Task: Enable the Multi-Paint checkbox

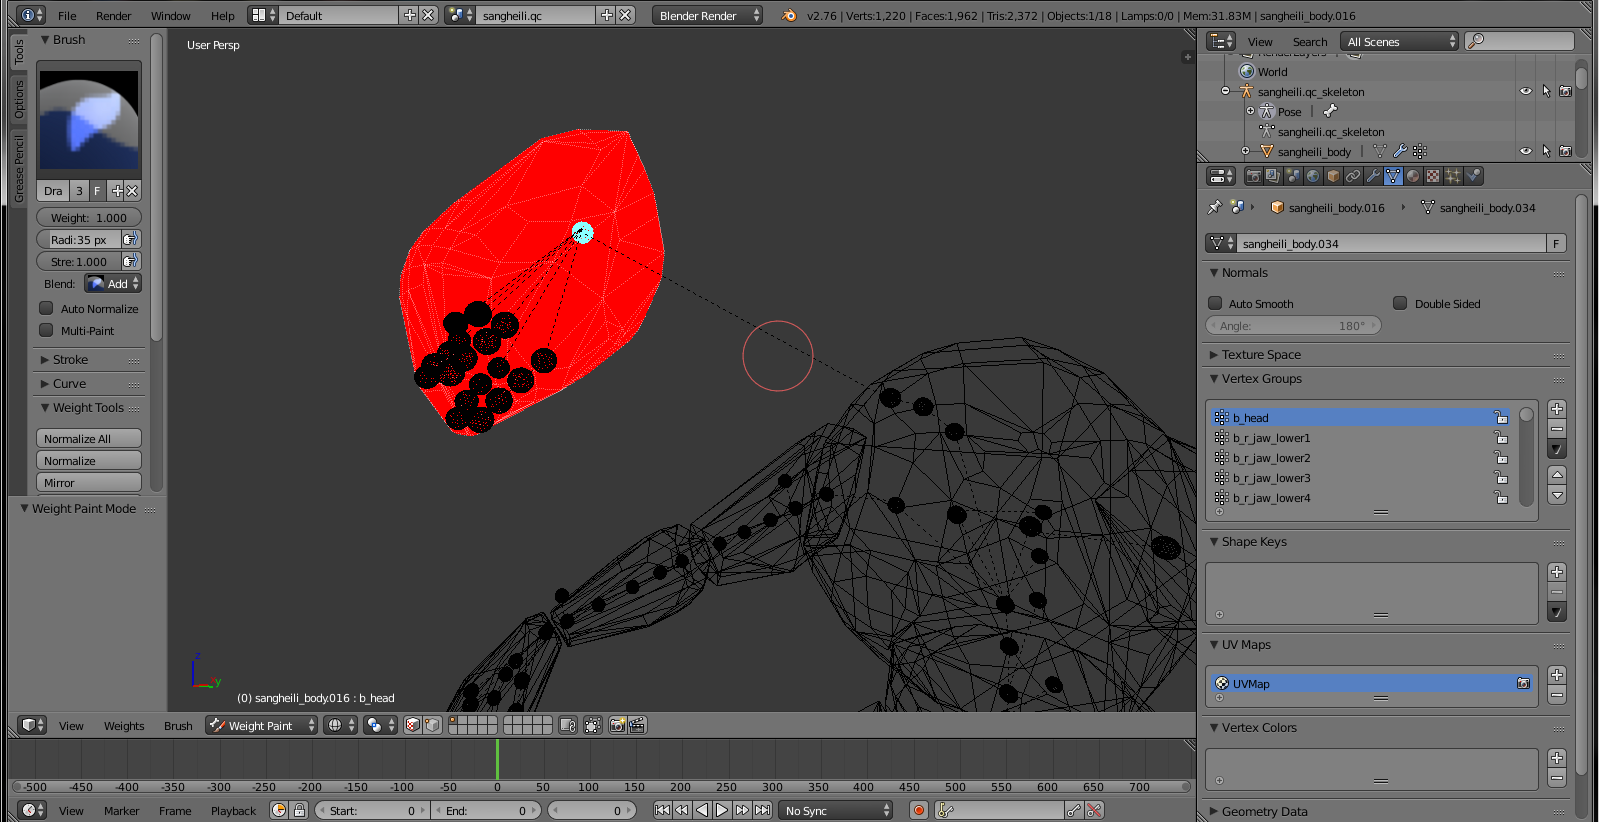Action: coord(46,330)
